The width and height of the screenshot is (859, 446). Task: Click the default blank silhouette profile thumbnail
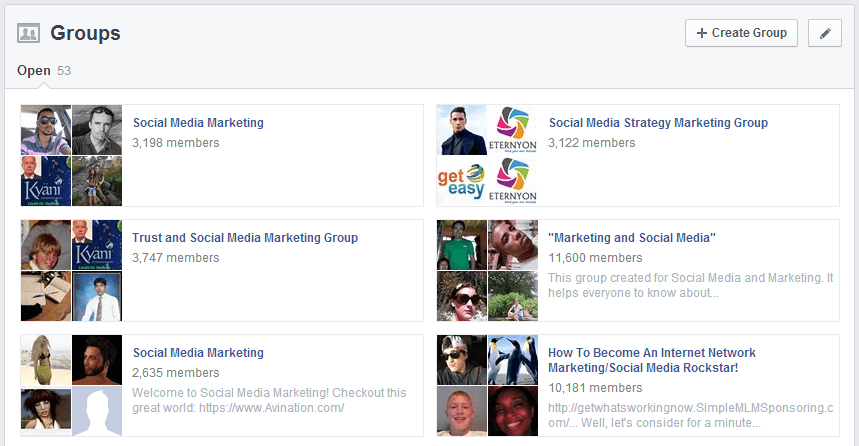tap(97, 411)
